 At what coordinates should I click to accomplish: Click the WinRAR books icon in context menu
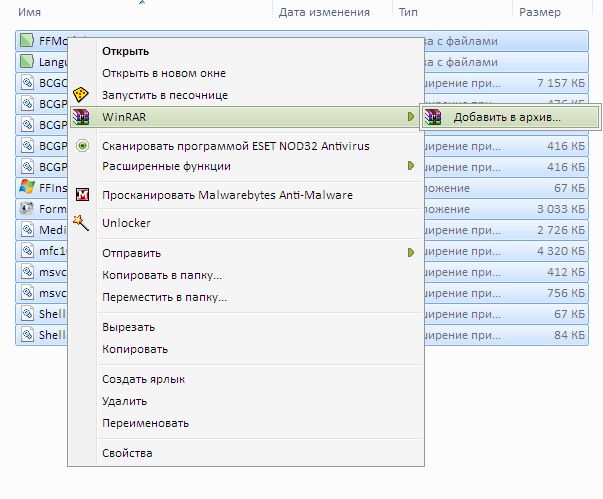tap(83, 117)
